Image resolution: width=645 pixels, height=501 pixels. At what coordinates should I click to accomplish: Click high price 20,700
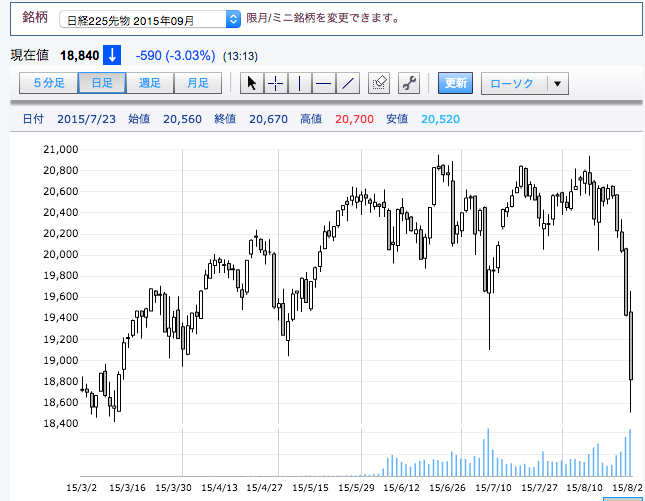coord(354,119)
